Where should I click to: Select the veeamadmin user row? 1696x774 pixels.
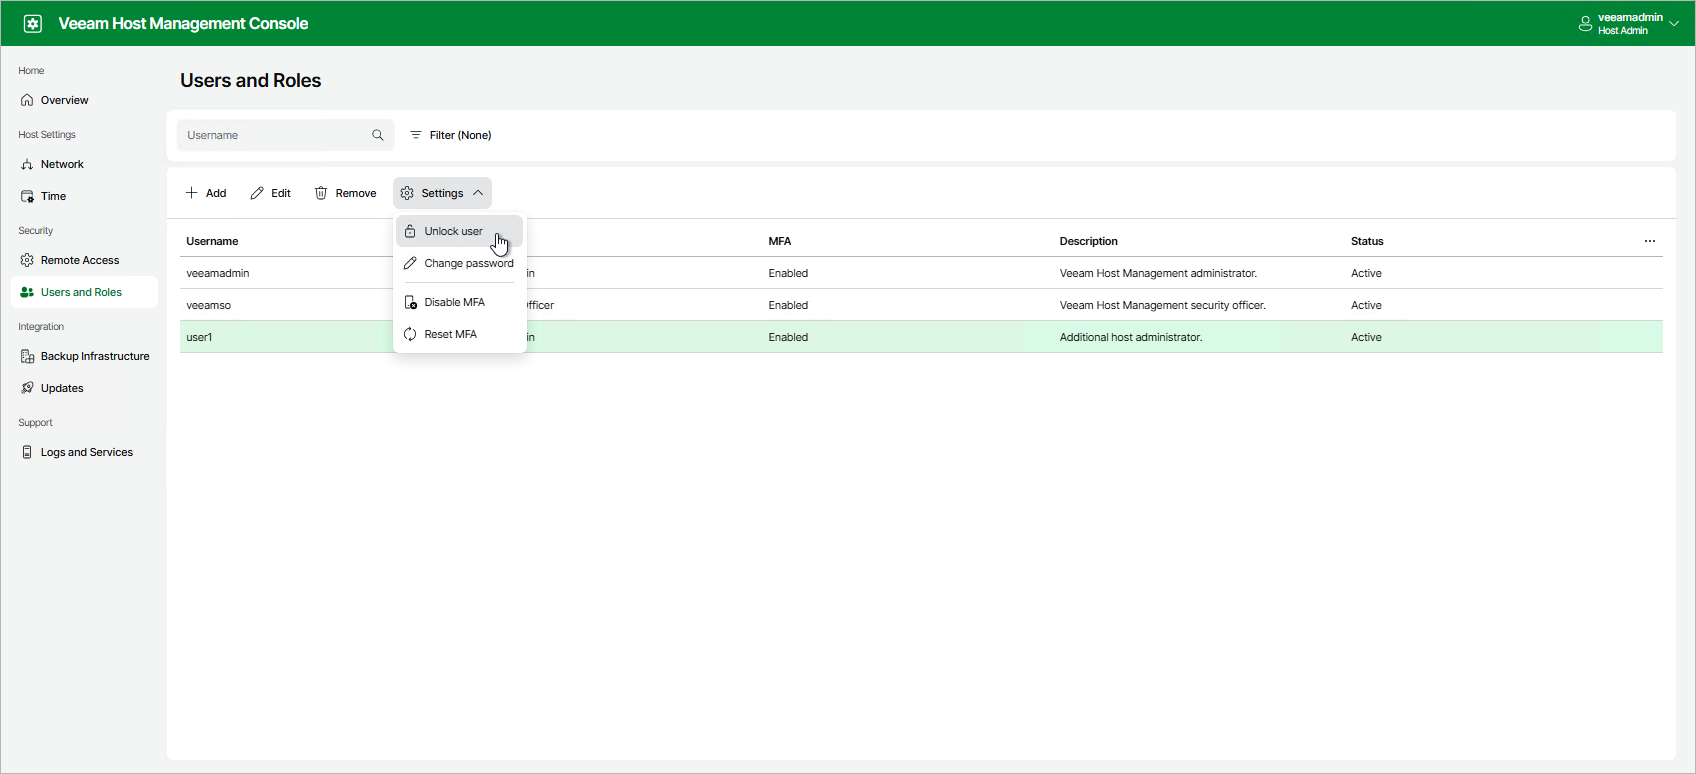[921, 273]
